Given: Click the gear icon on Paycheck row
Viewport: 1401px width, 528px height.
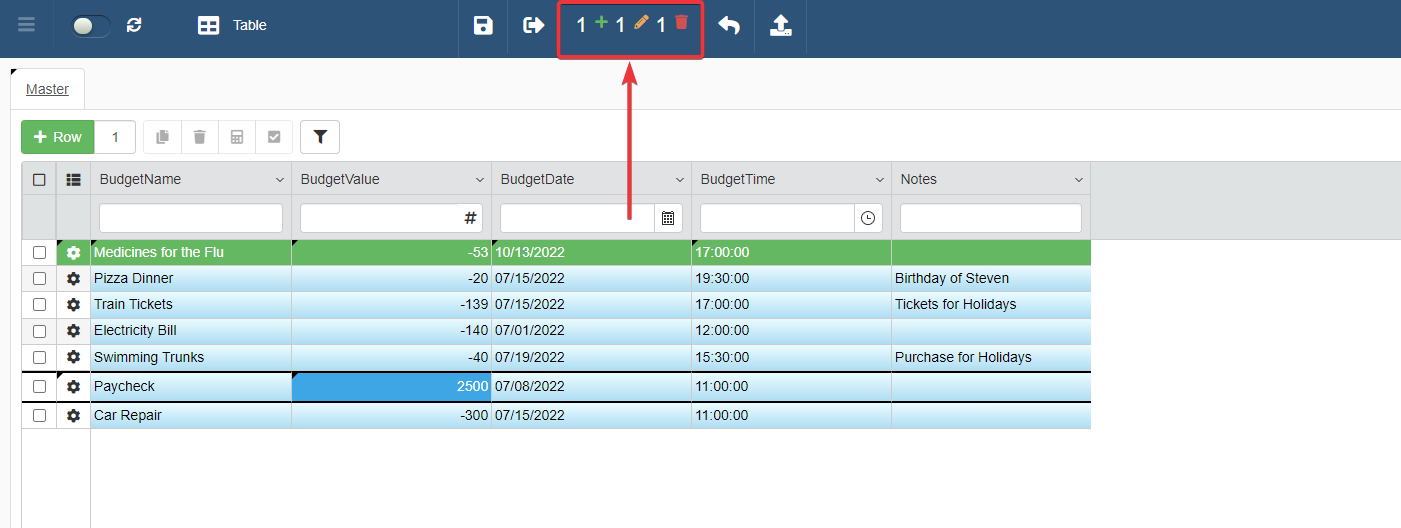Looking at the screenshot, I should tap(73, 387).
